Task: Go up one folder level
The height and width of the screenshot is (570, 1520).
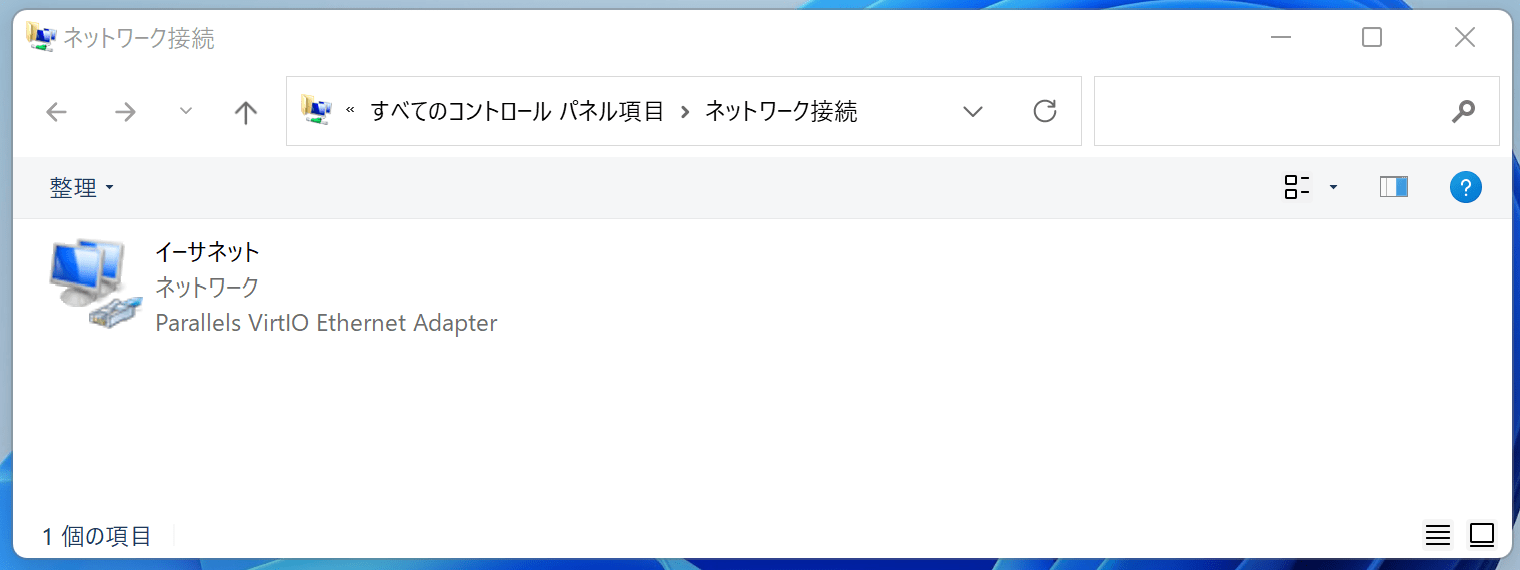Action: click(x=245, y=112)
